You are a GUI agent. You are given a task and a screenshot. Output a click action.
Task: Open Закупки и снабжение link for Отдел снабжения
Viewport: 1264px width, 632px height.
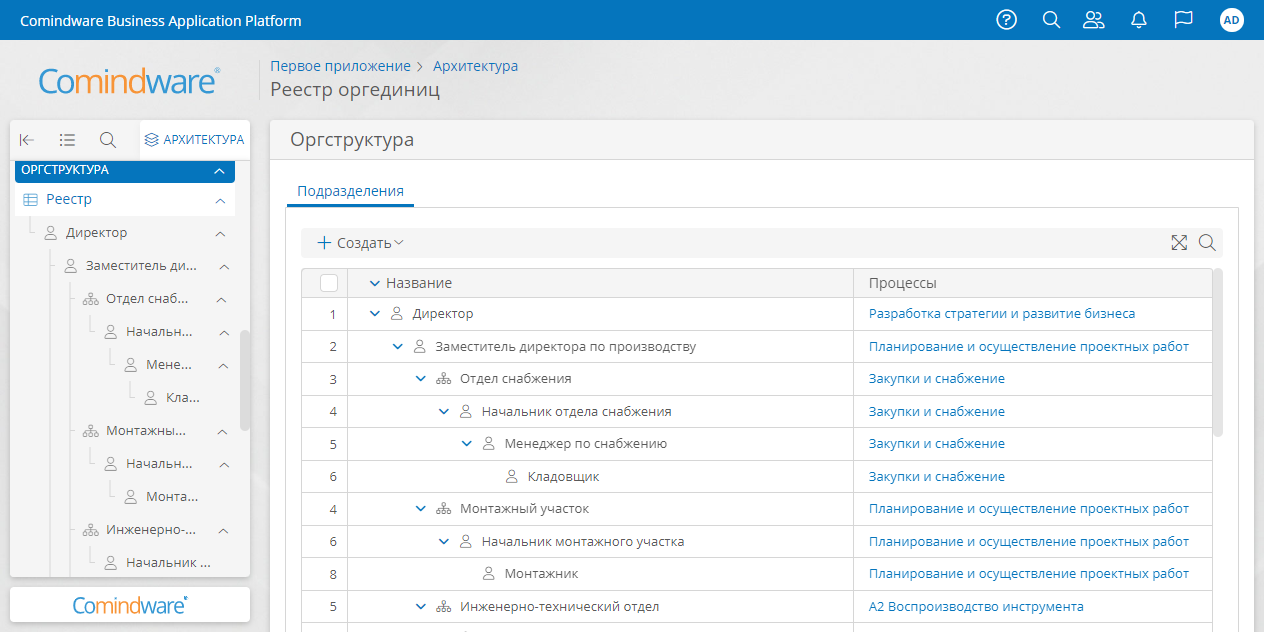pos(937,379)
